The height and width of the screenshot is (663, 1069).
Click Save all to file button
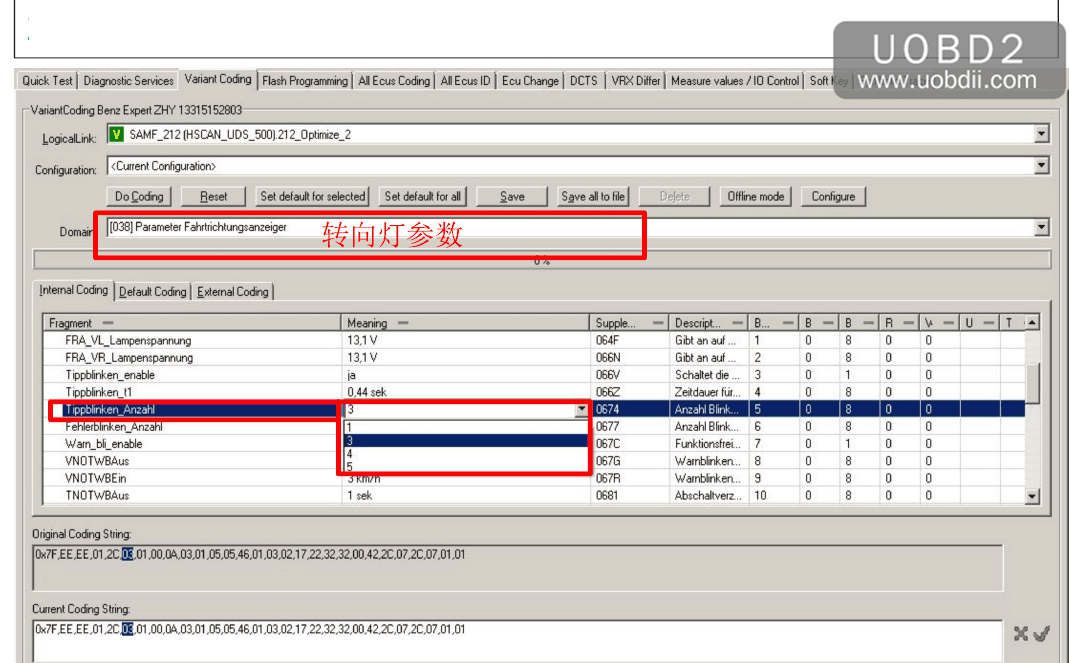click(592, 196)
